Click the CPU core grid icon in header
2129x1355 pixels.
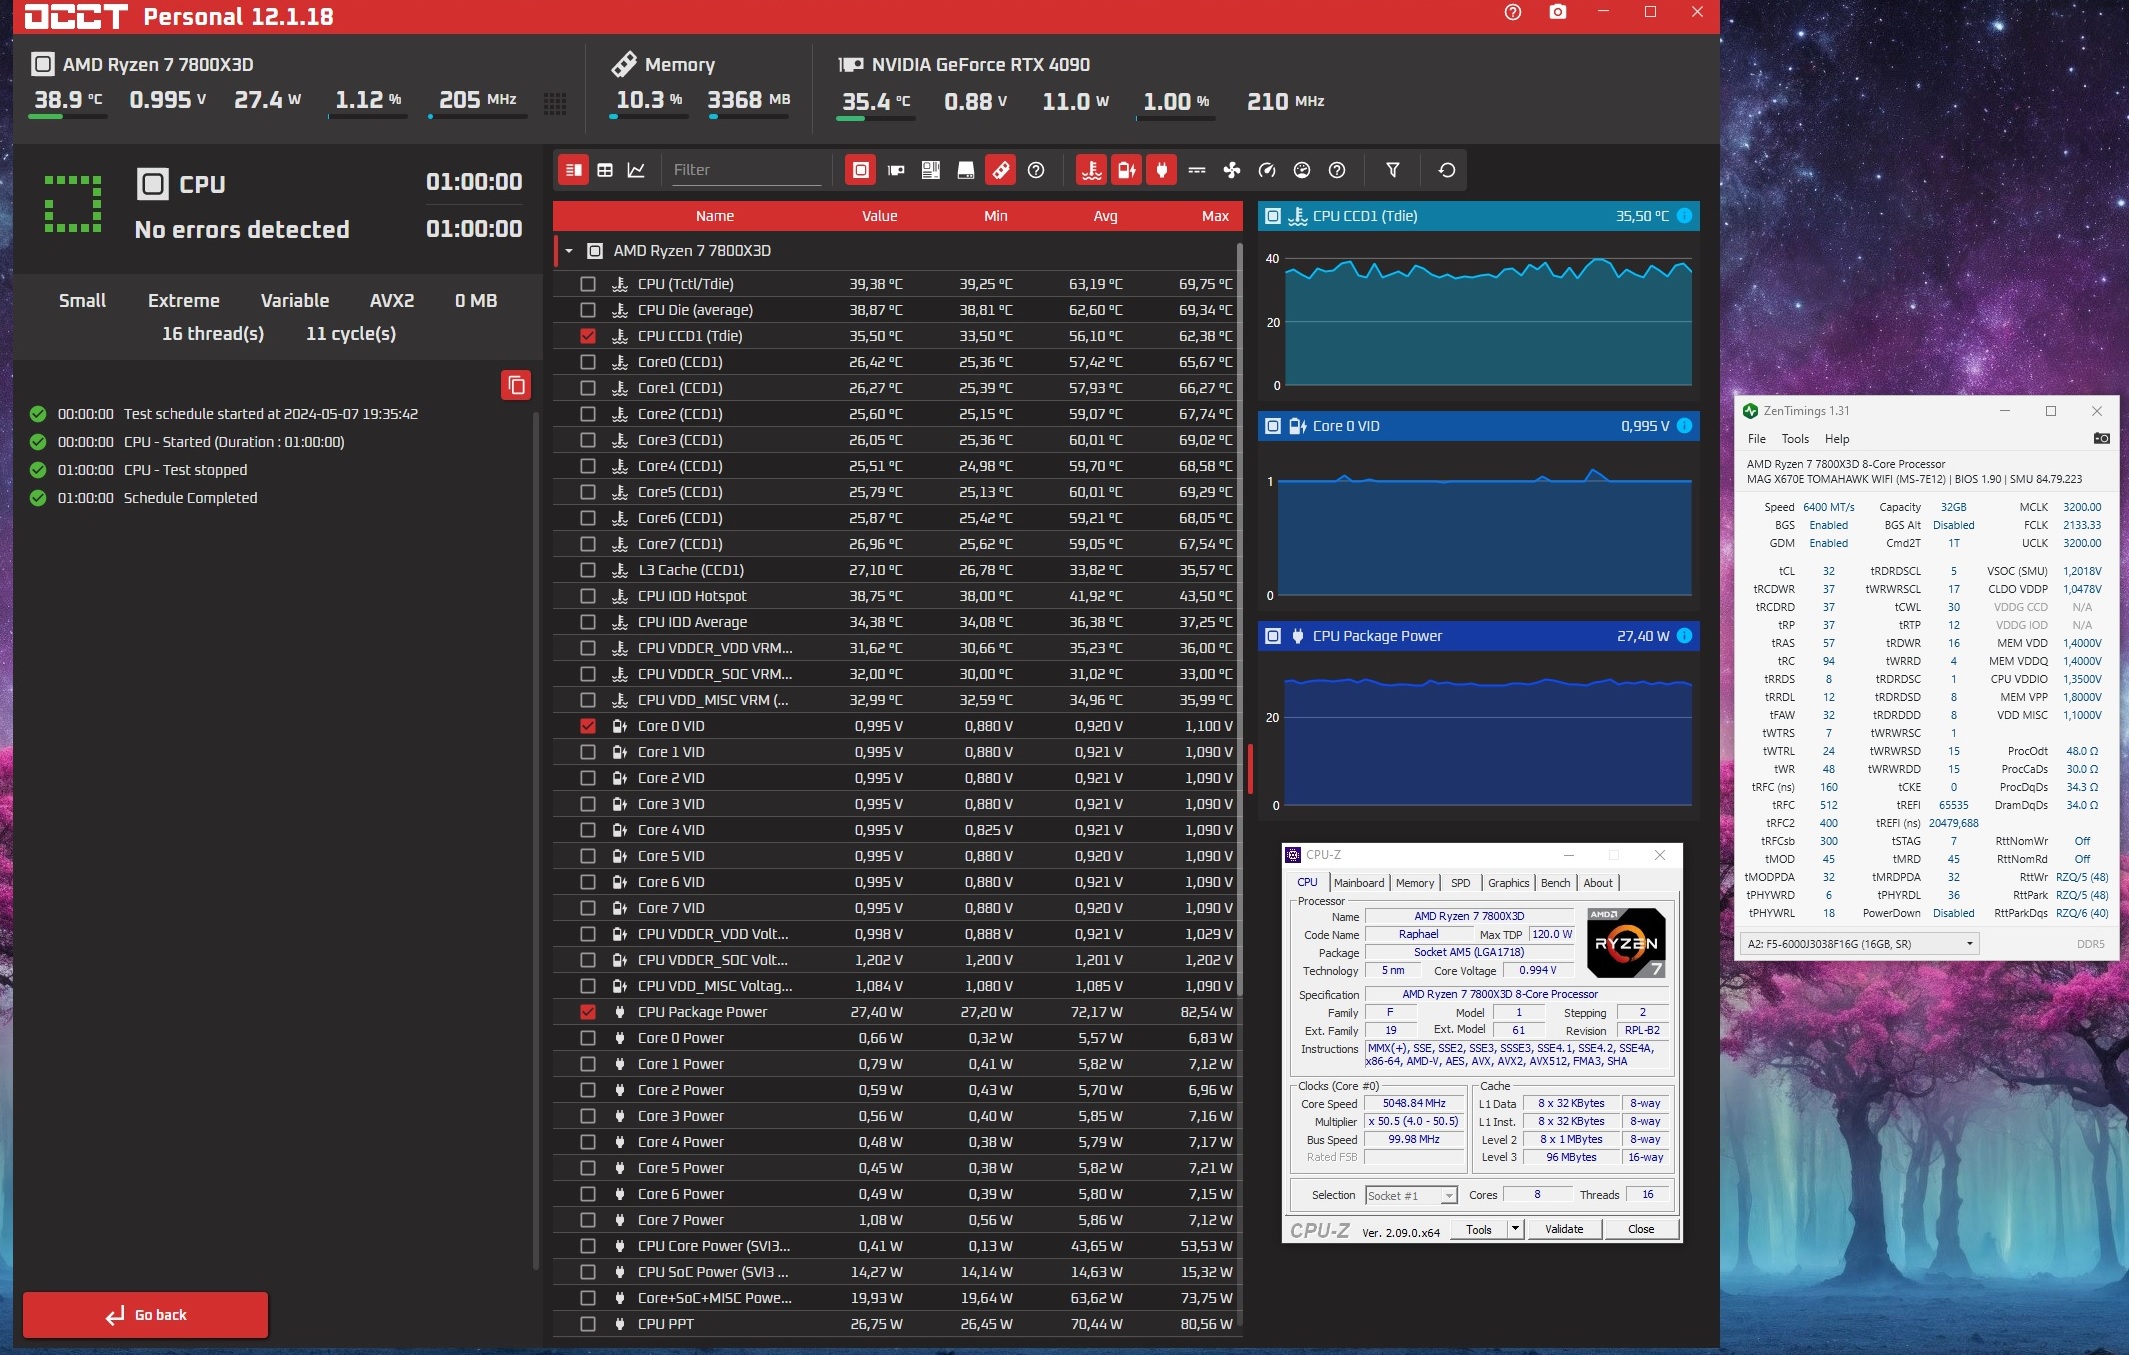(555, 103)
